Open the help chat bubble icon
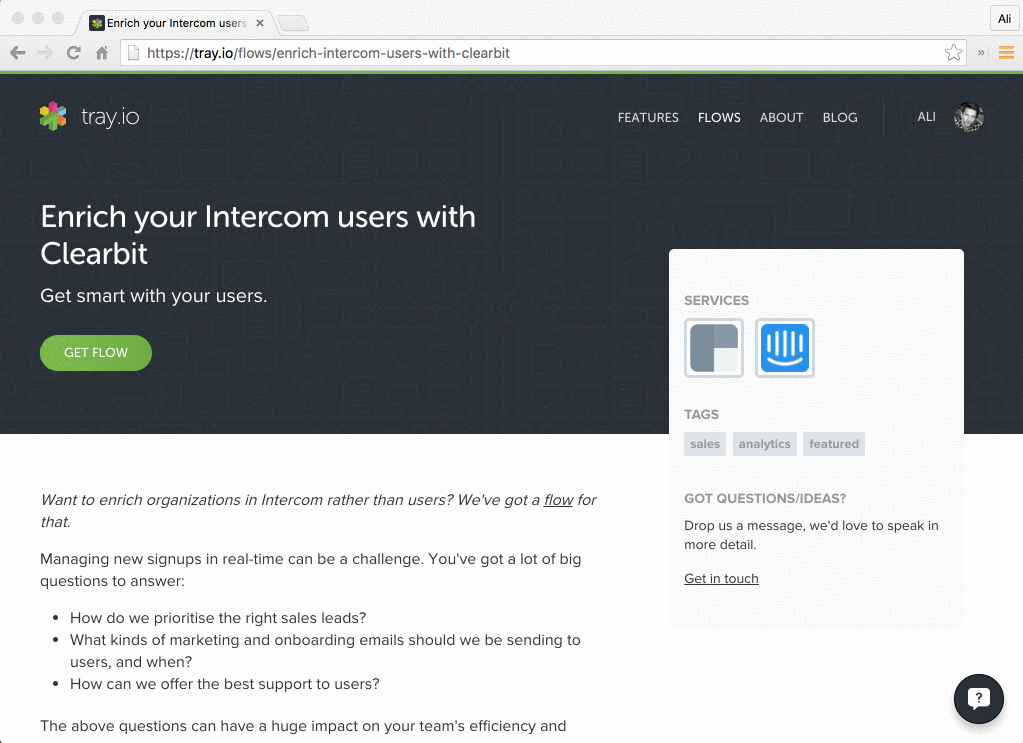1023x743 pixels. click(x=978, y=698)
